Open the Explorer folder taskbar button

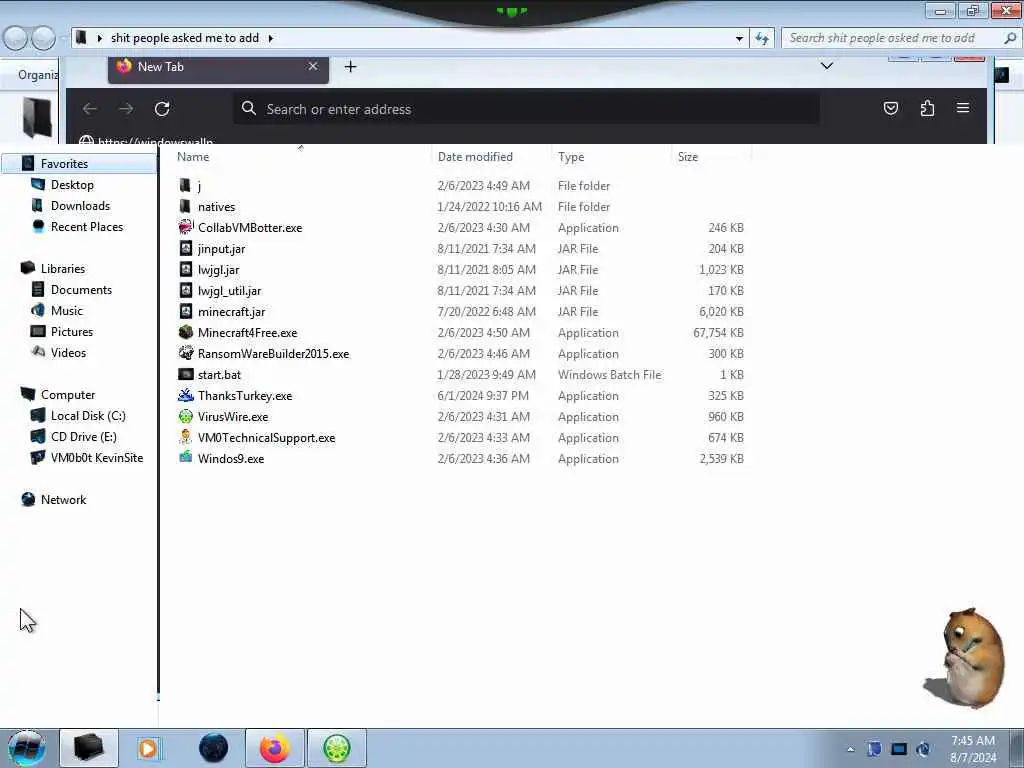point(89,748)
